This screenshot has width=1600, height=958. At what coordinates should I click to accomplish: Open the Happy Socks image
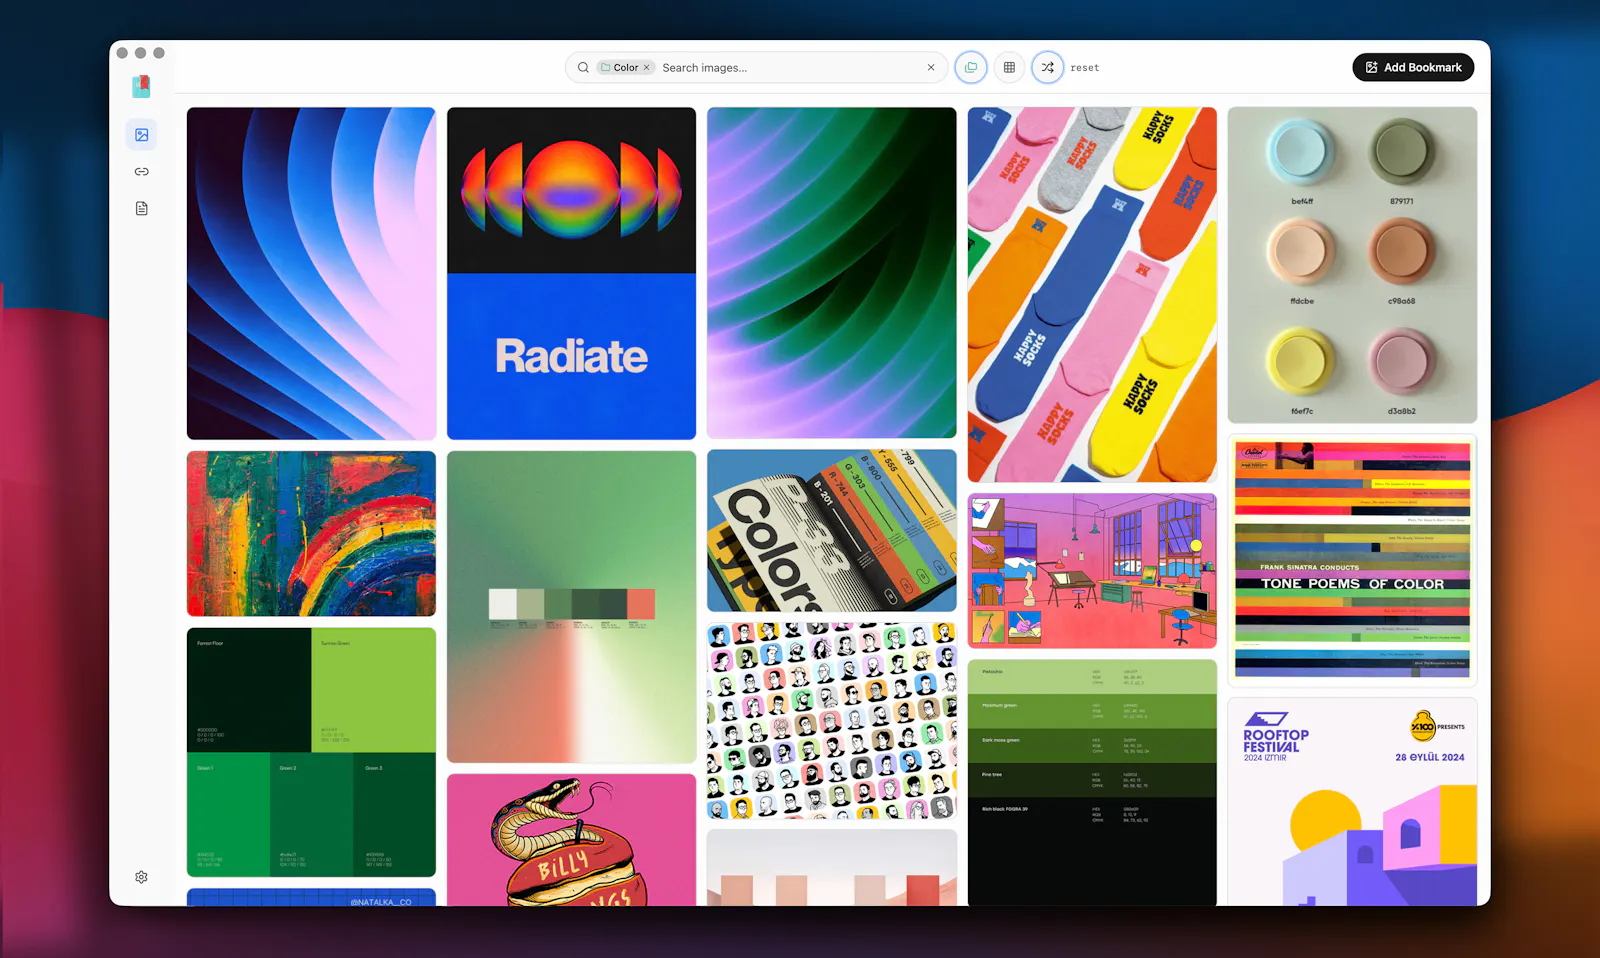click(x=1092, y=295)
